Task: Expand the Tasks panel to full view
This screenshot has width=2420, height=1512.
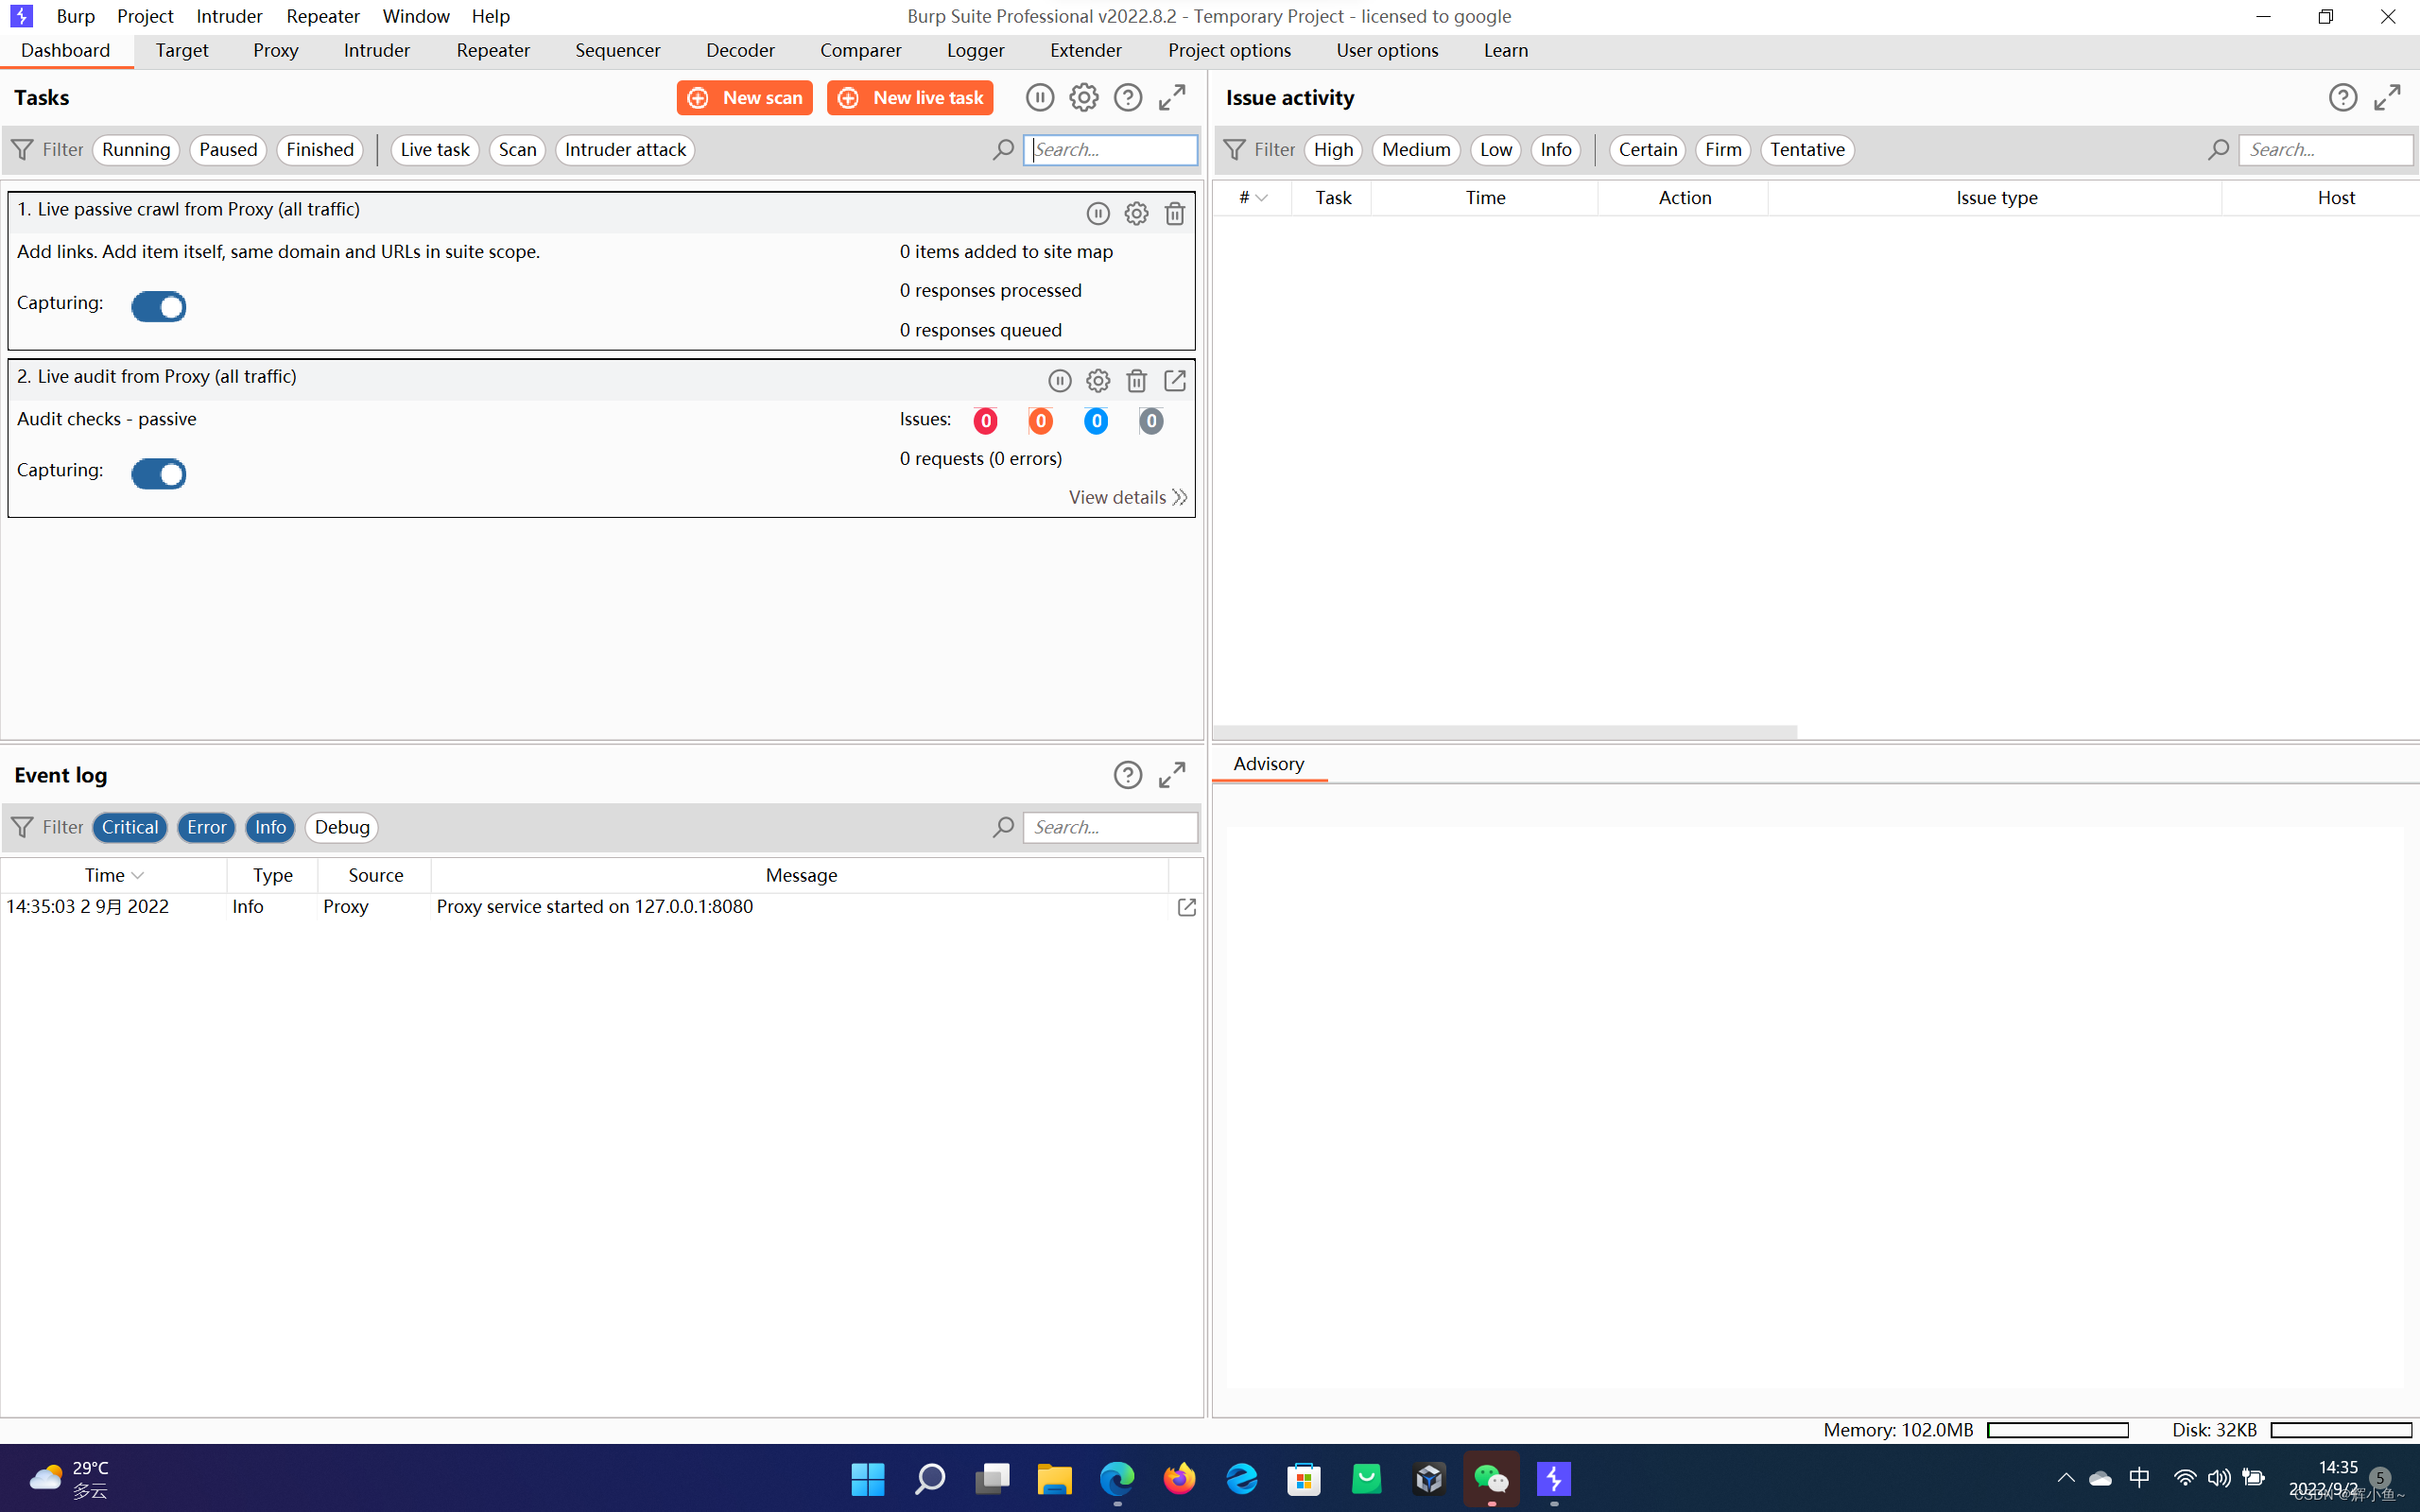Action: pos(1172,97)
